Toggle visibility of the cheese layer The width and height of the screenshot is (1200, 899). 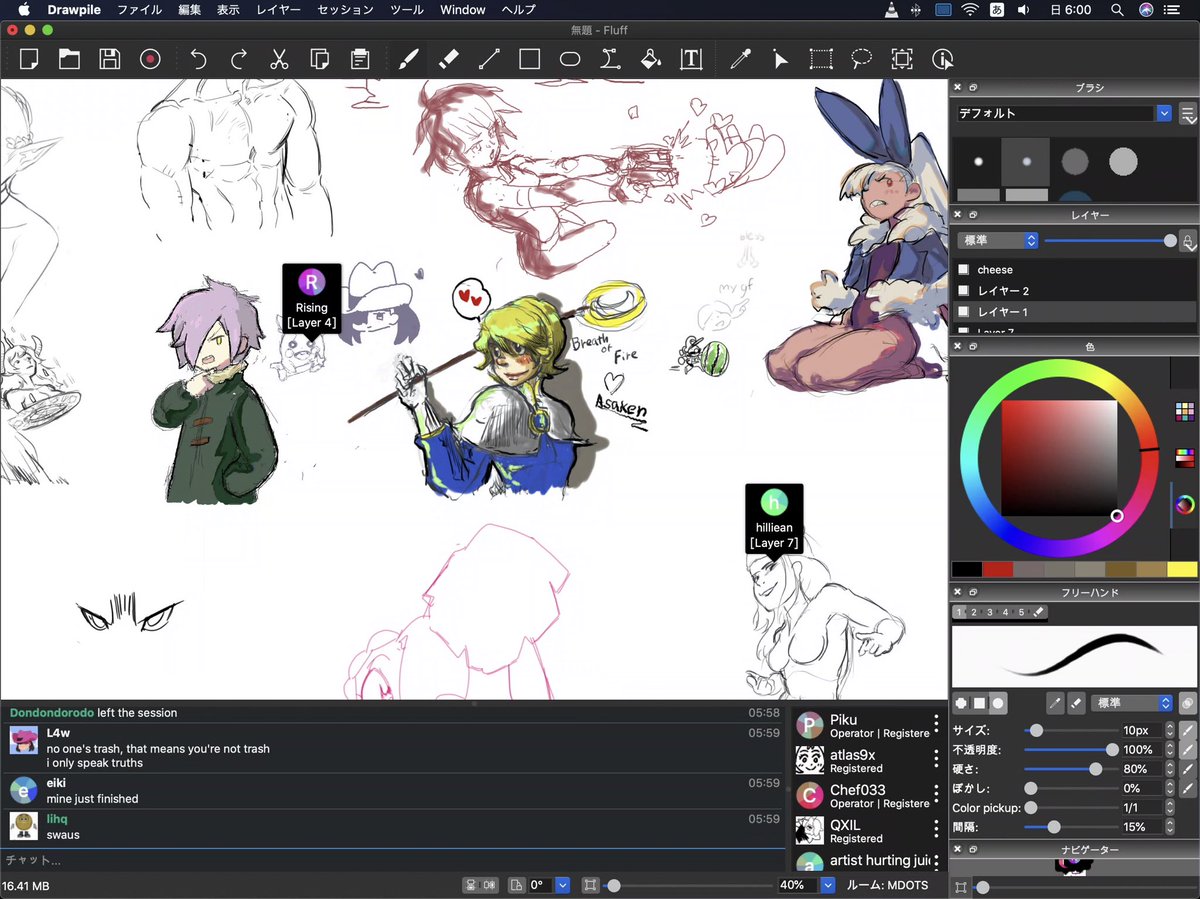pos(964,270)
